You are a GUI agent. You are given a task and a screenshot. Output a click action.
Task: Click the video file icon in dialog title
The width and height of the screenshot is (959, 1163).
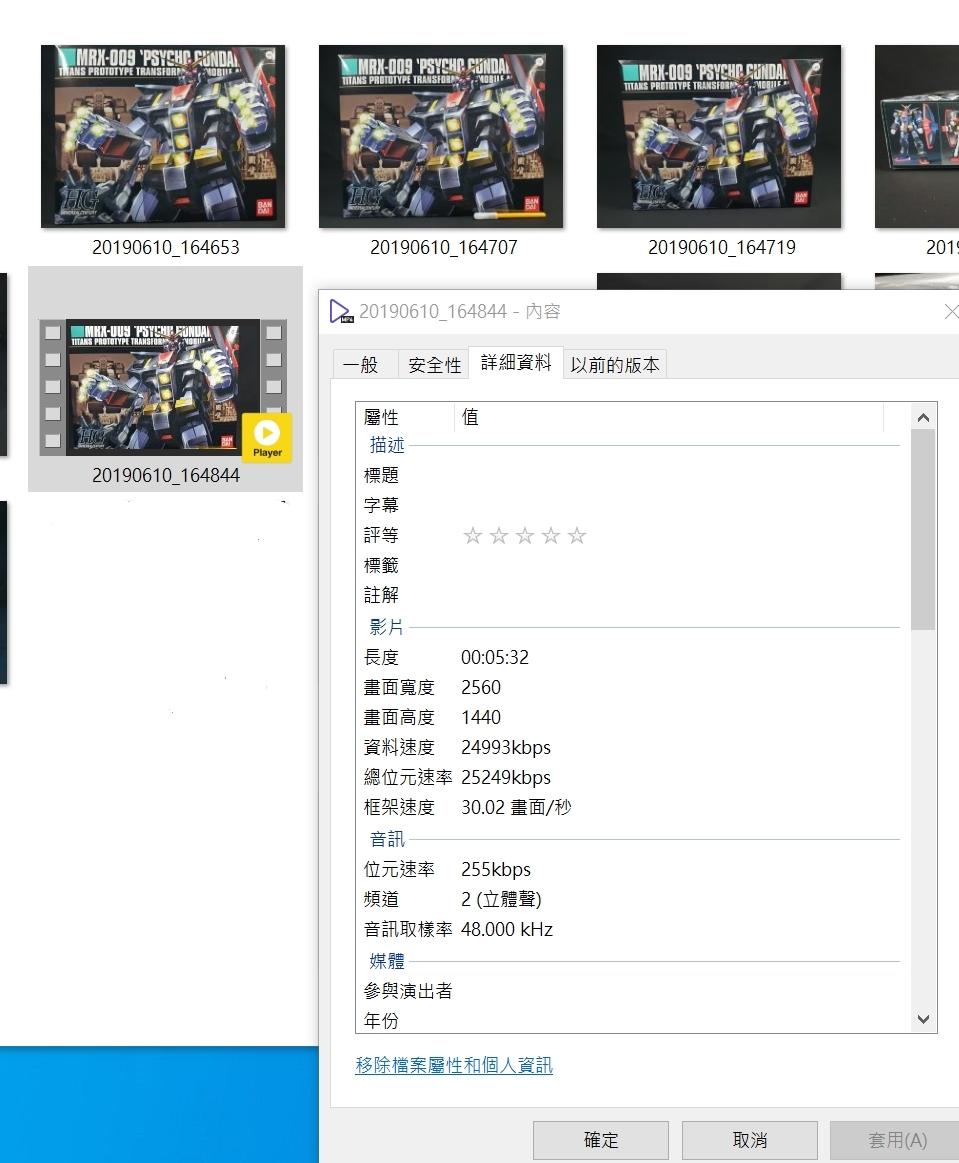click(341, 312)
